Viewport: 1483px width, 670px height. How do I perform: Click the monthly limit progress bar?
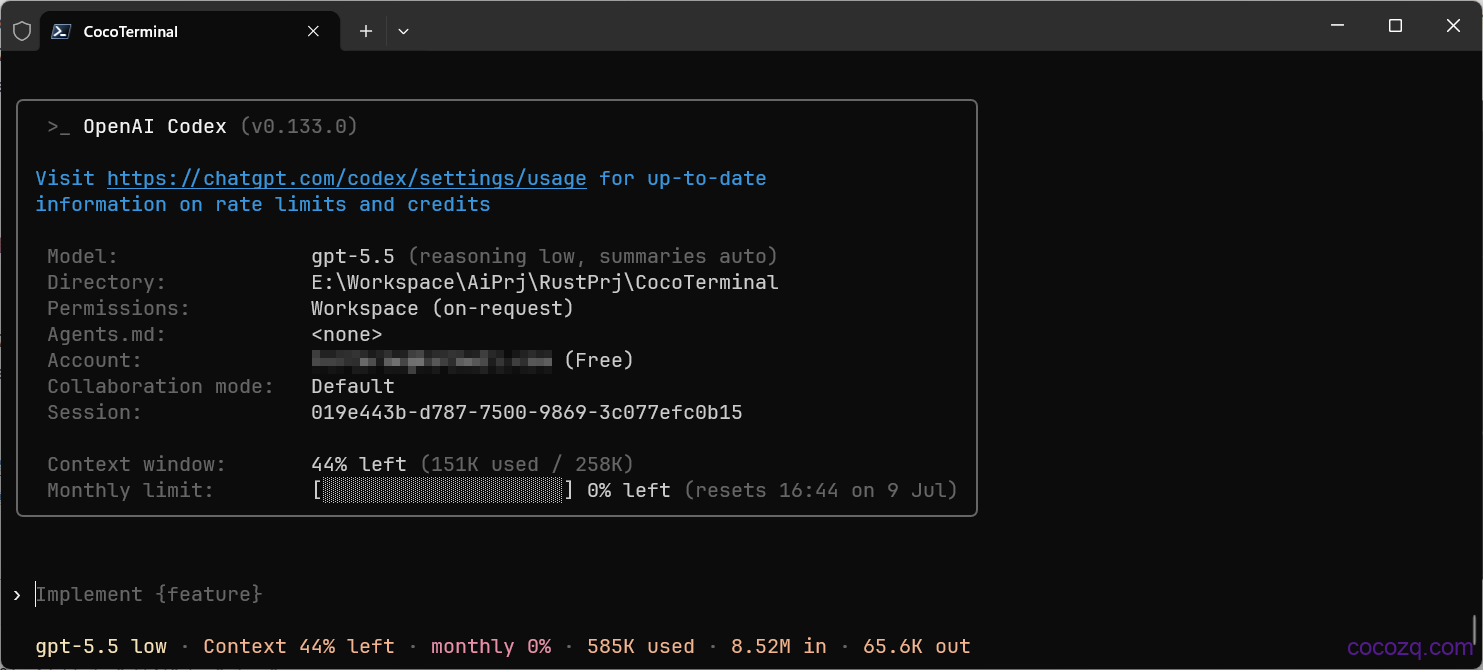click(x=443, y=490)
